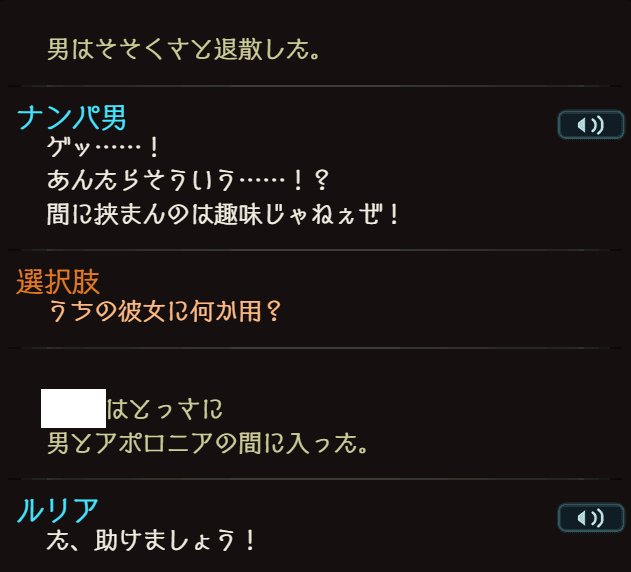
Task: Click the line 男はそそくさと退散した。
Action: click(x=185, y=49)
